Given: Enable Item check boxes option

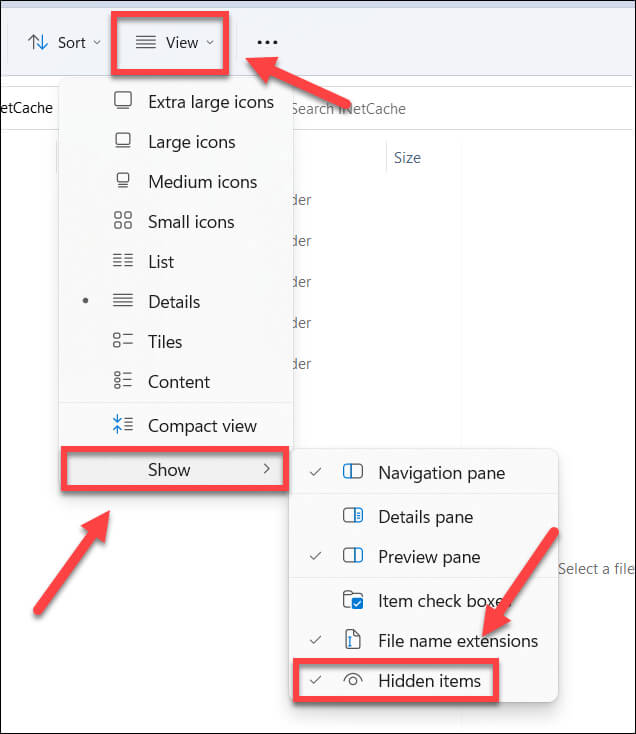Looking at the screenshot, I should click(443, 601).
